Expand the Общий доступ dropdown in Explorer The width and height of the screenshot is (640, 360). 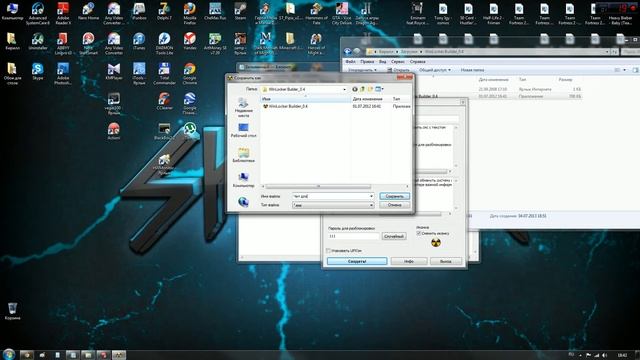pos(434,70)
